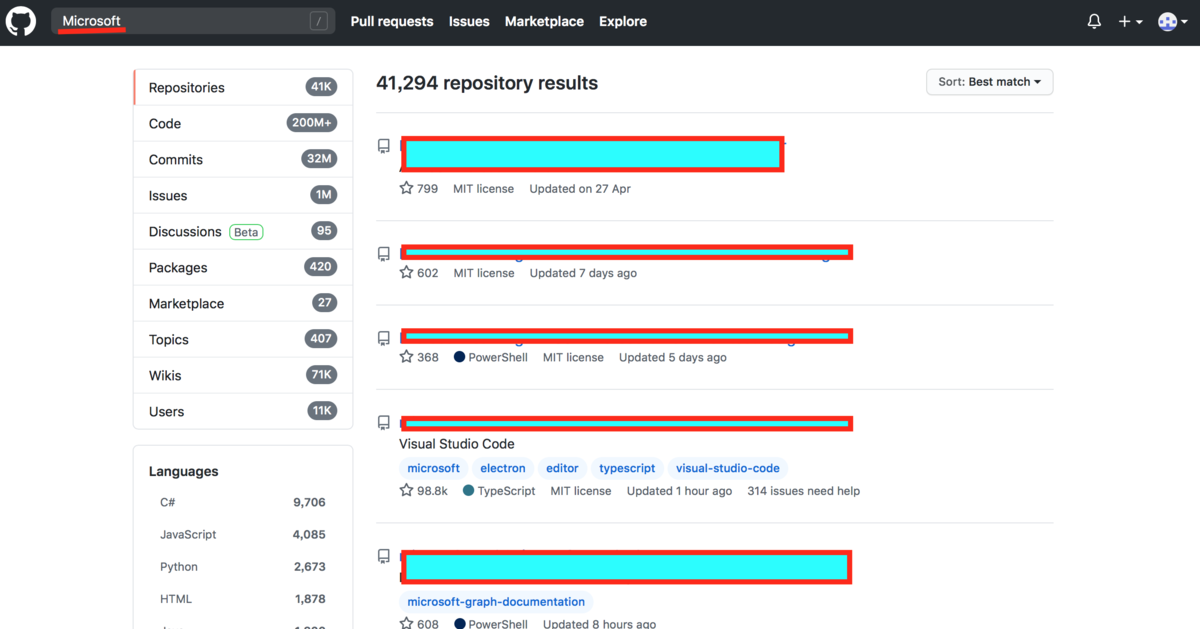Open Issues in top navigation
The height and width of the screenshot is (629, 1200).
tap(469, 21)
